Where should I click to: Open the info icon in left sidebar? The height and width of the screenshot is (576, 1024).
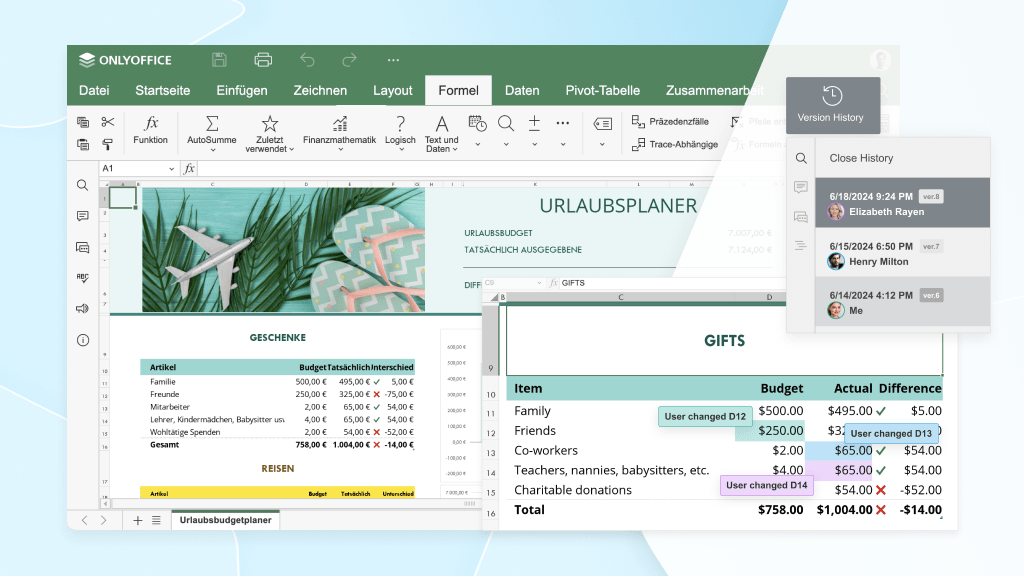pos(83,340)
